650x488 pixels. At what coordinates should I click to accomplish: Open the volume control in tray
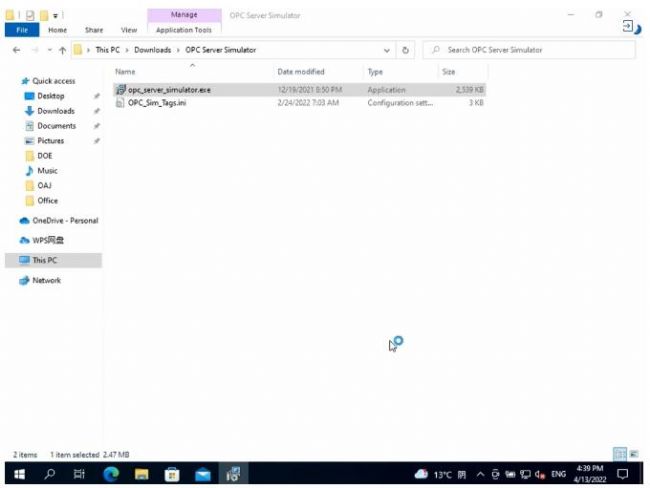(540, 474)
